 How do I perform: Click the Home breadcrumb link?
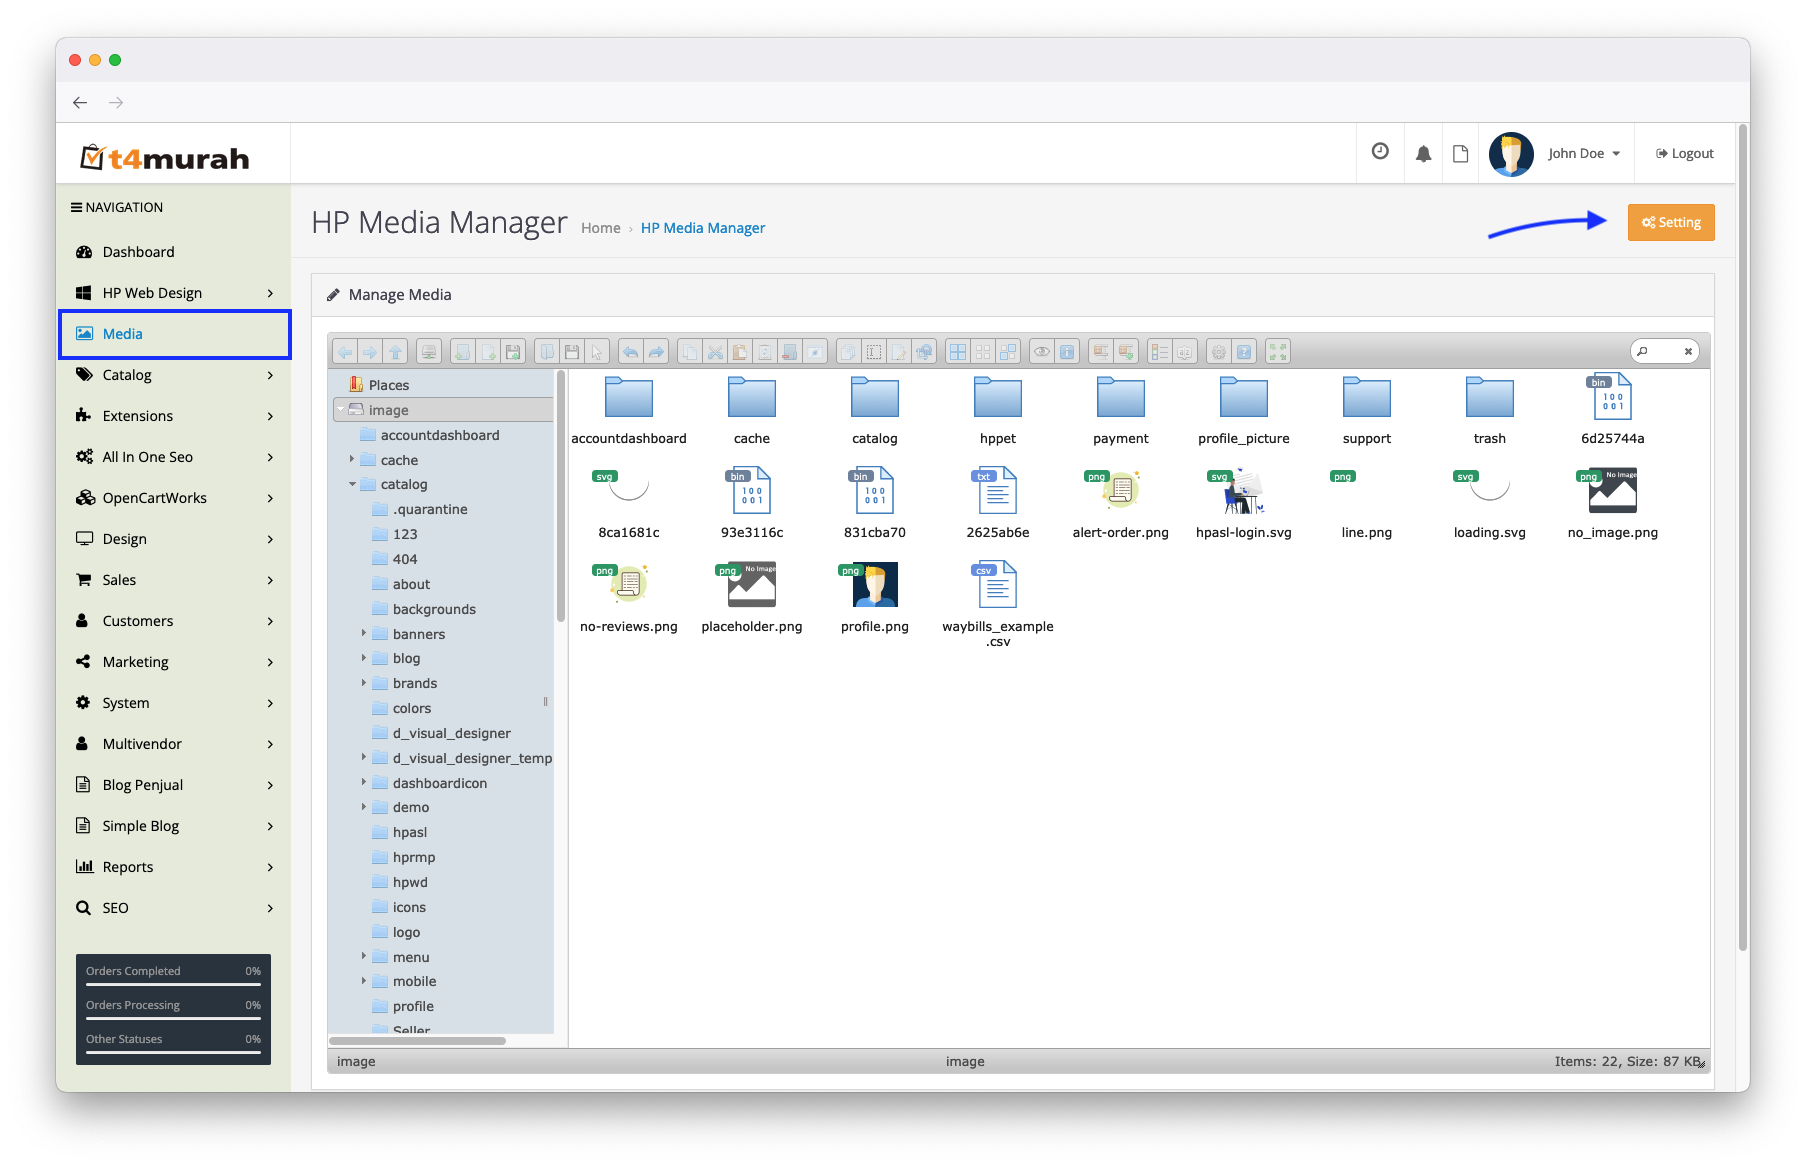click(600, 228)
